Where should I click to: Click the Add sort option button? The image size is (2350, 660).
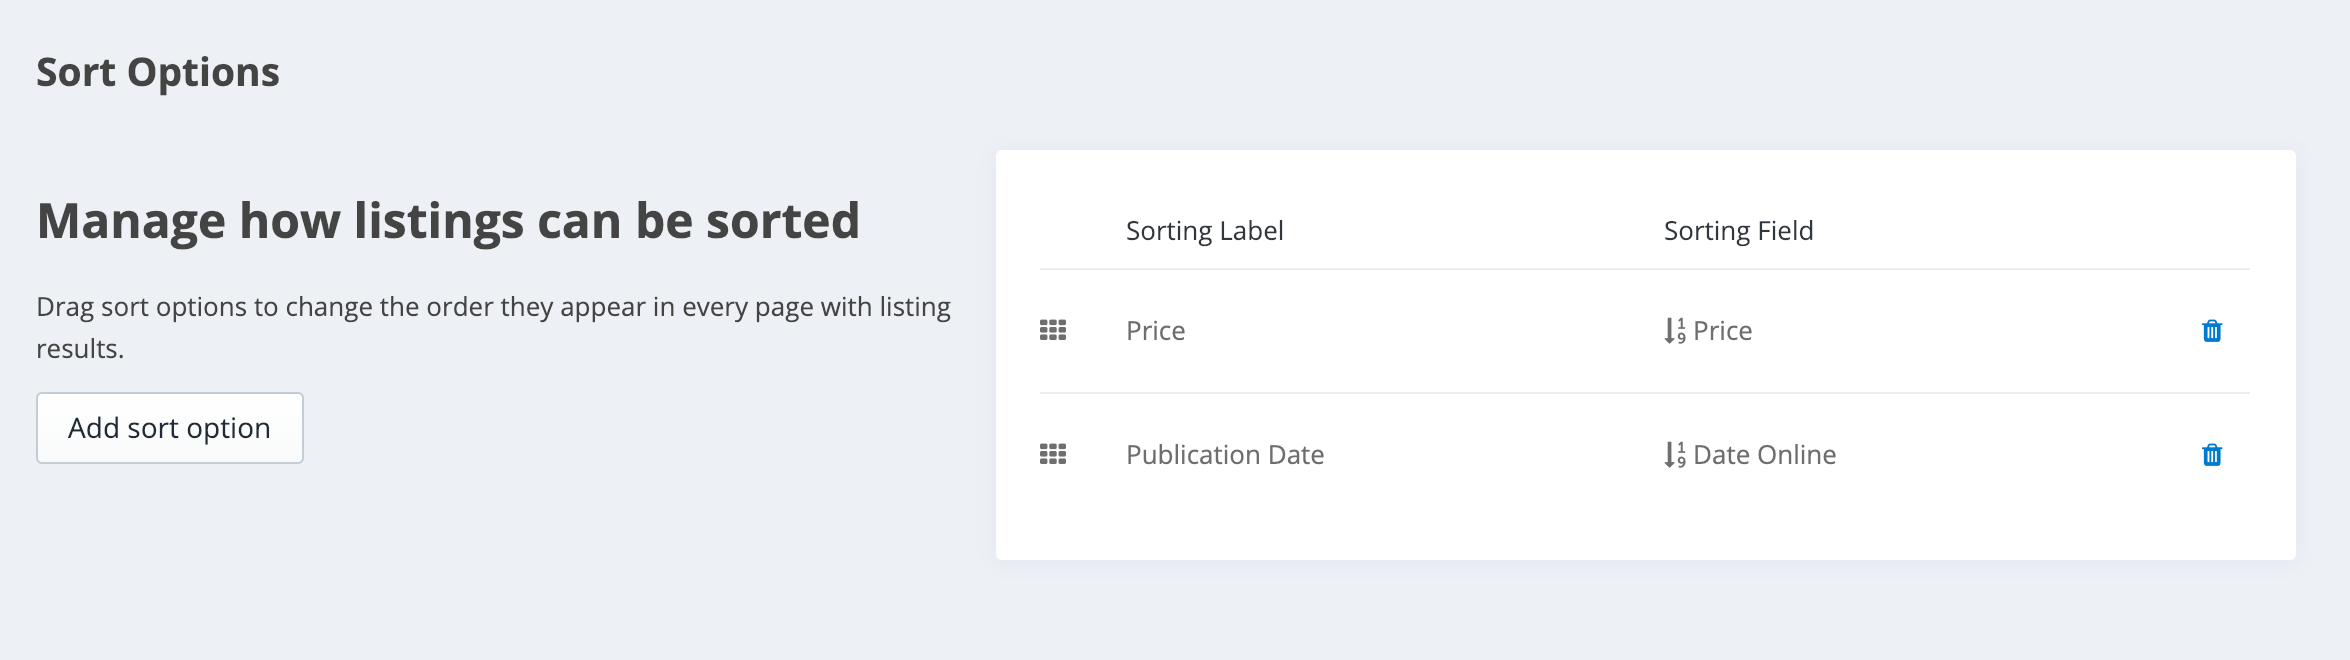click(170, 428)
